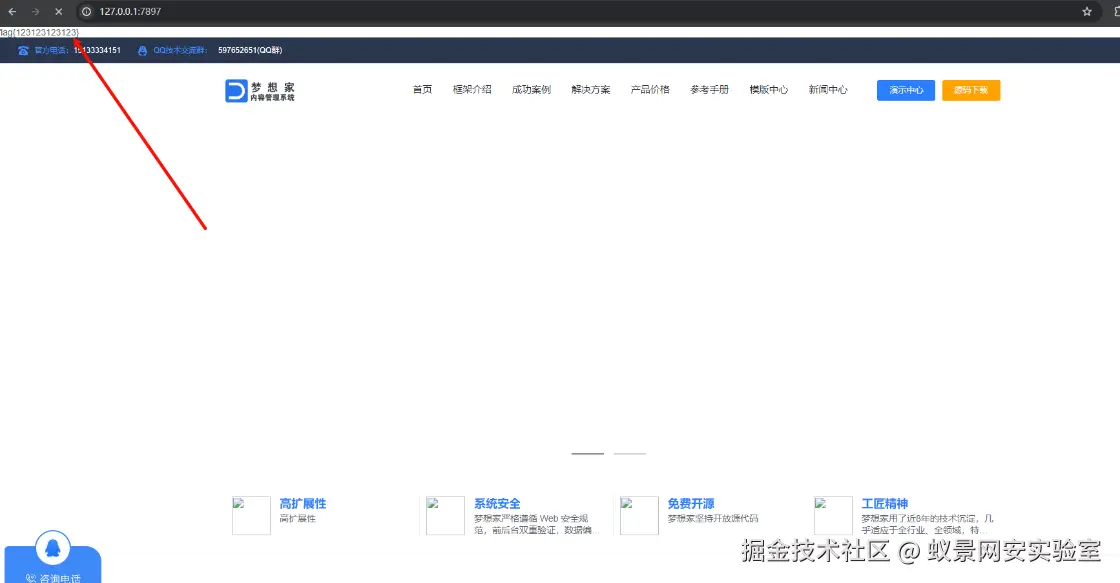Screen dimensions: 1120x583
Task: Open the 框架介绍 menu item
Action: [x=472, y=90]
